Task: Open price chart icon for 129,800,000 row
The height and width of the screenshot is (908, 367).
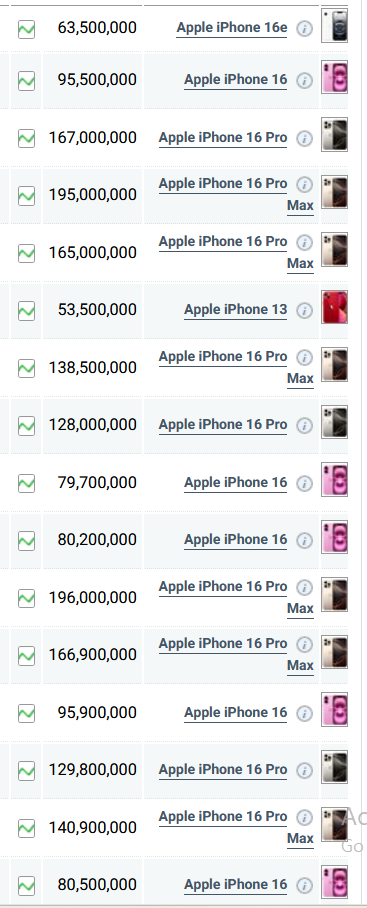Action: coord(26,771)
